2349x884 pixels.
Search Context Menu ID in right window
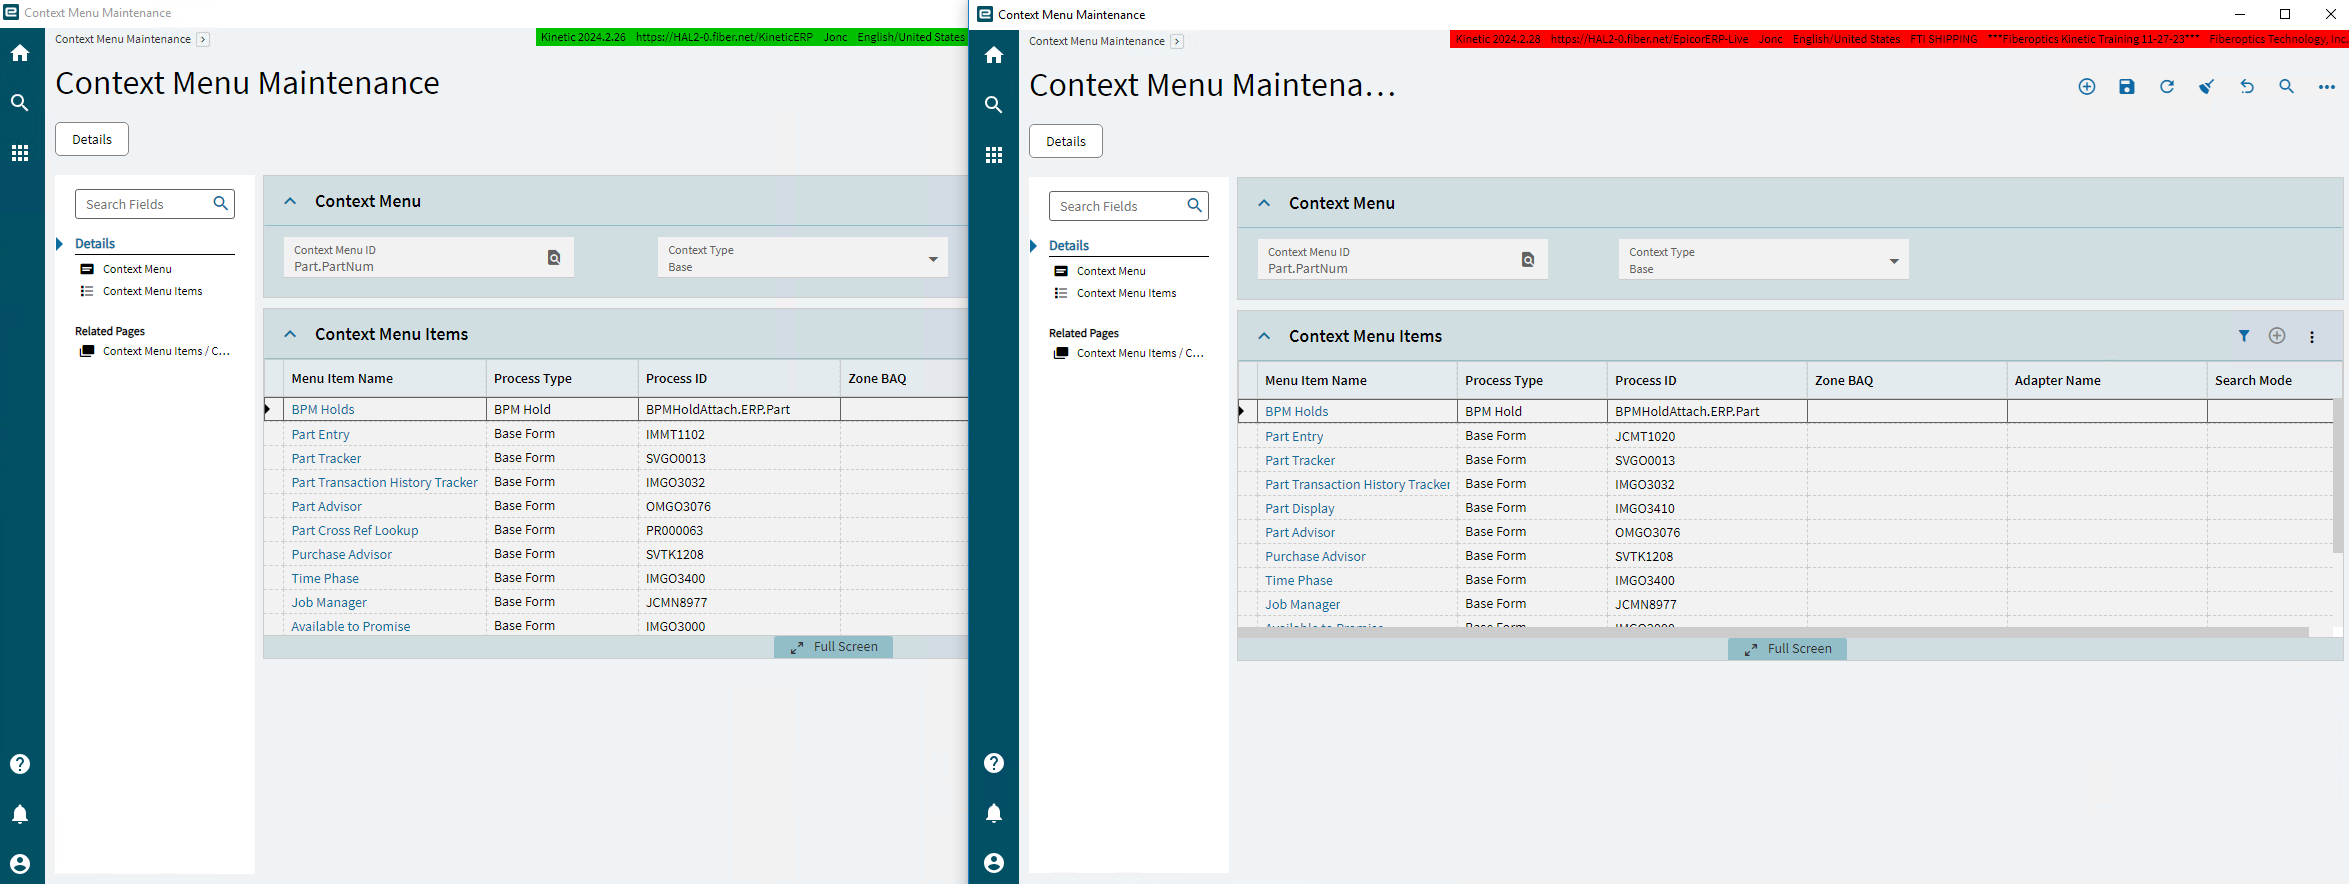click(1528, 260)
